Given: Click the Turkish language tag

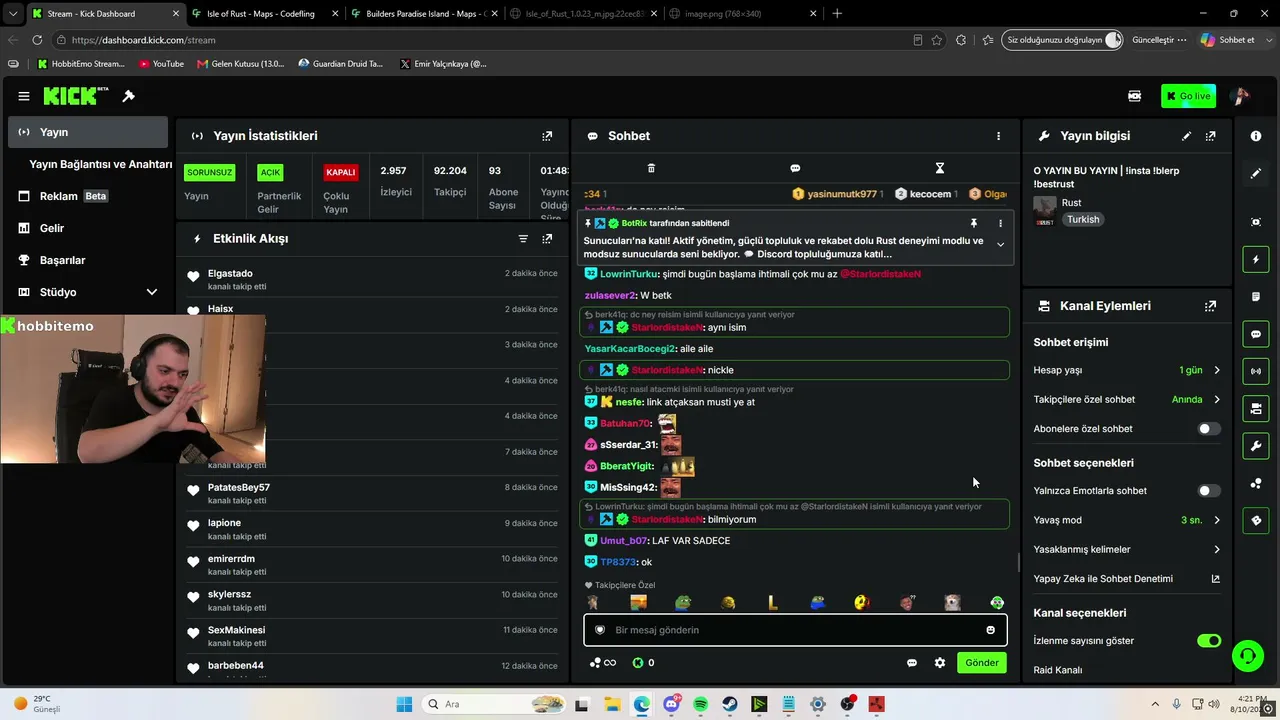Looking at the screenshot, I should pos(1083,219).
